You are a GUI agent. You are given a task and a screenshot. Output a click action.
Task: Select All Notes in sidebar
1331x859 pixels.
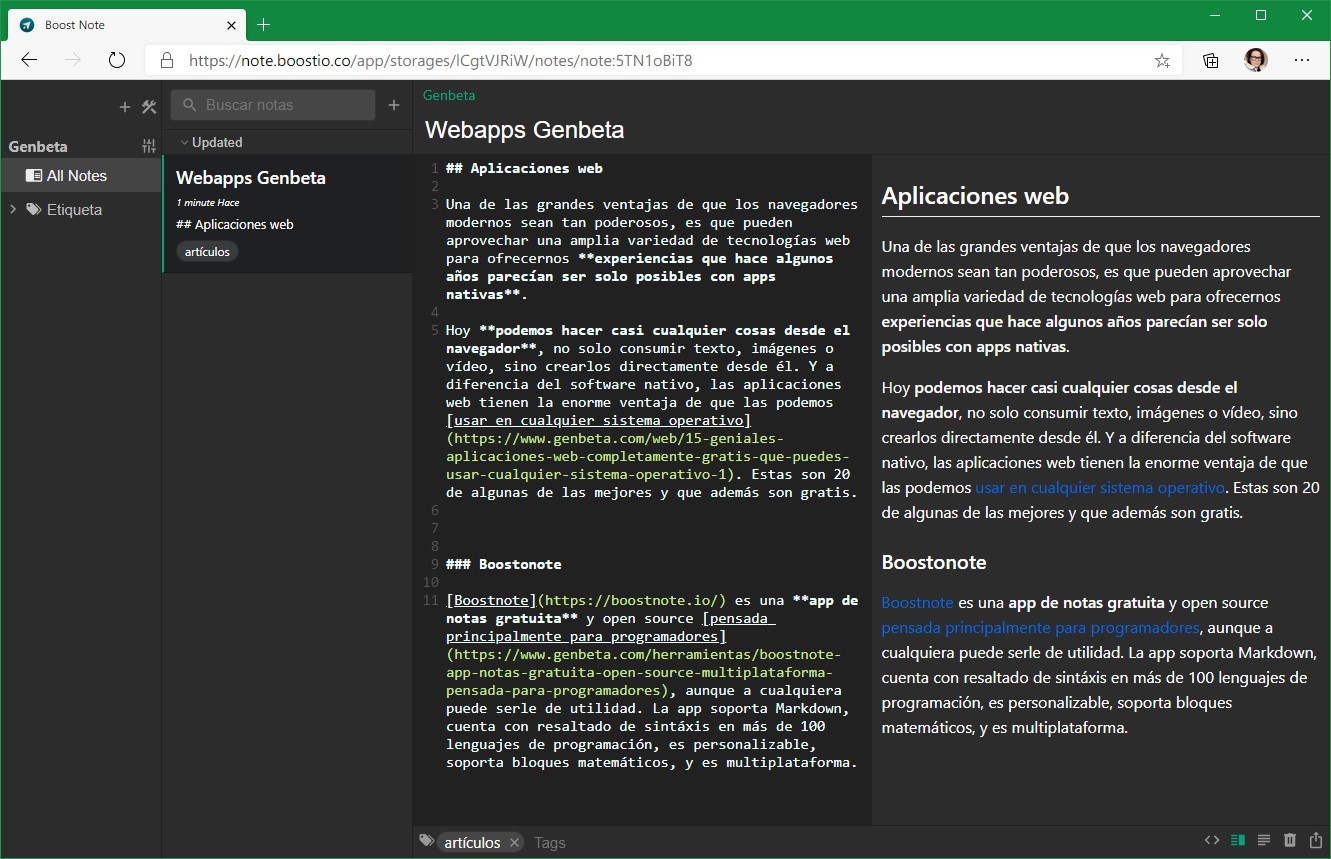point(75,175)
